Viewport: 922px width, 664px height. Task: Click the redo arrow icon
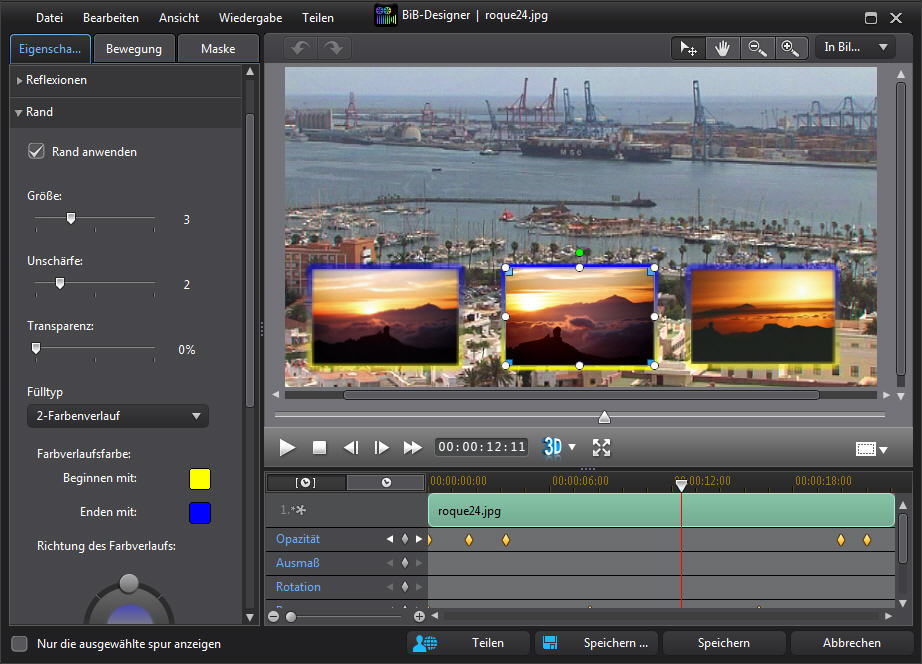333,48
